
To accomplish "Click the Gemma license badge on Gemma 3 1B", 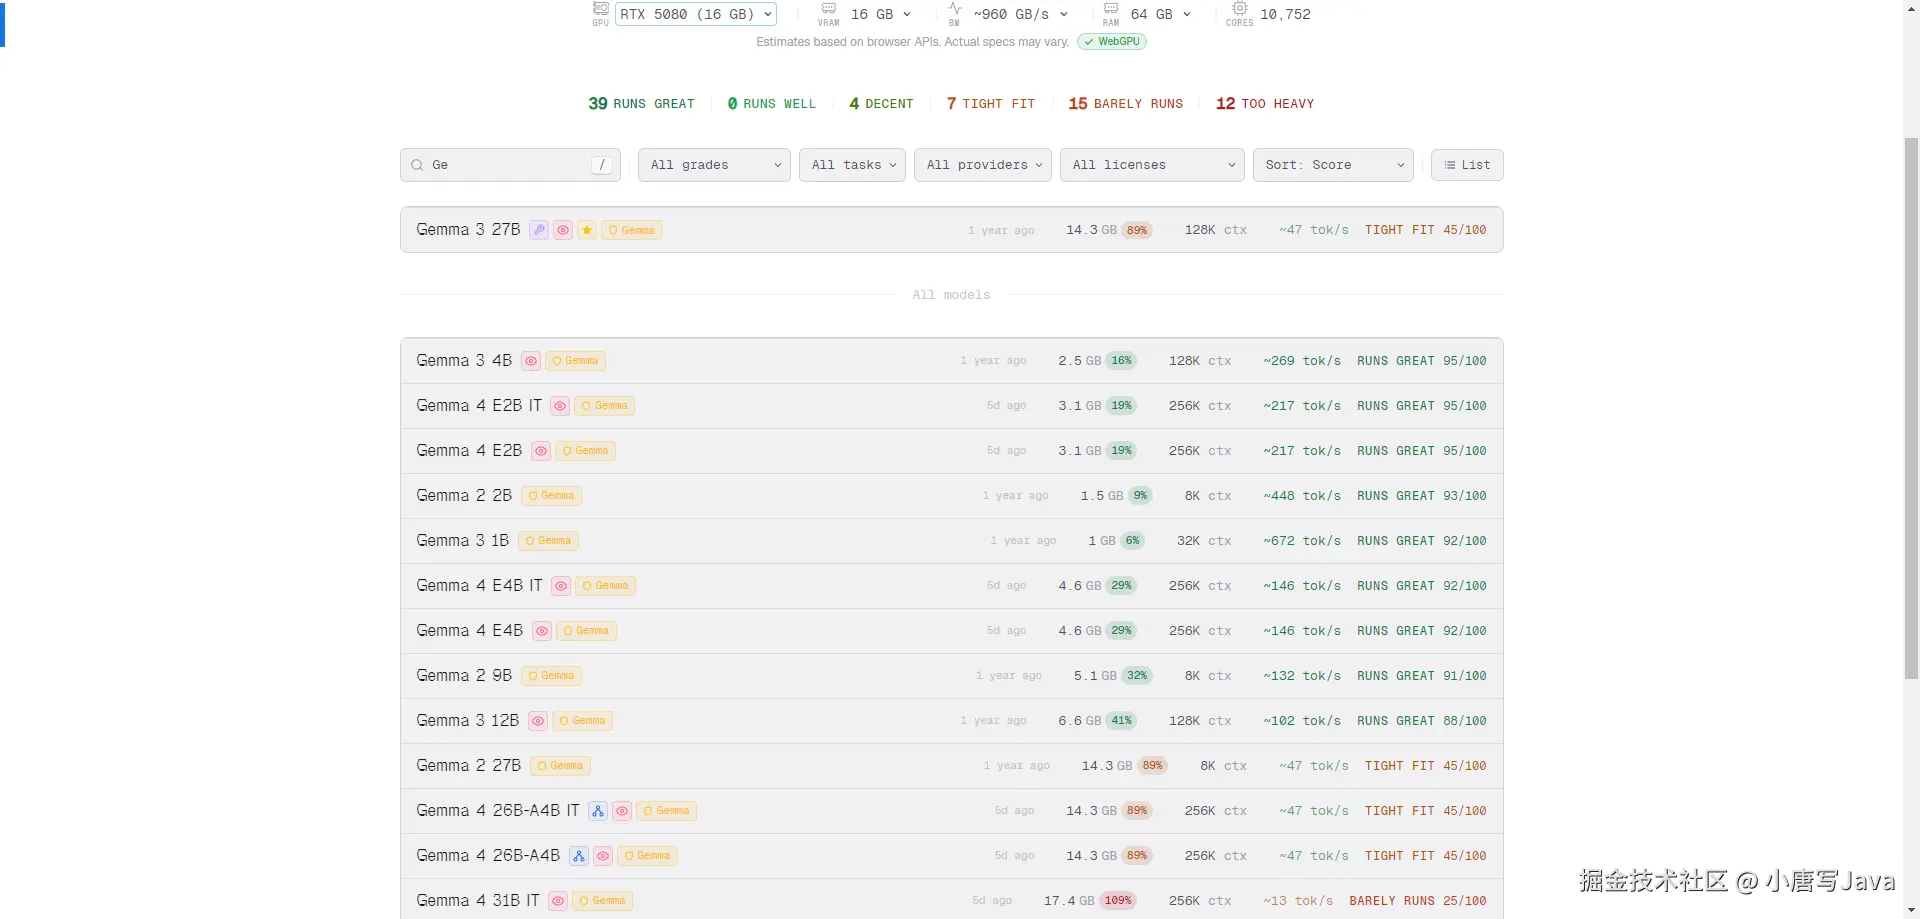I will (548, 541).
